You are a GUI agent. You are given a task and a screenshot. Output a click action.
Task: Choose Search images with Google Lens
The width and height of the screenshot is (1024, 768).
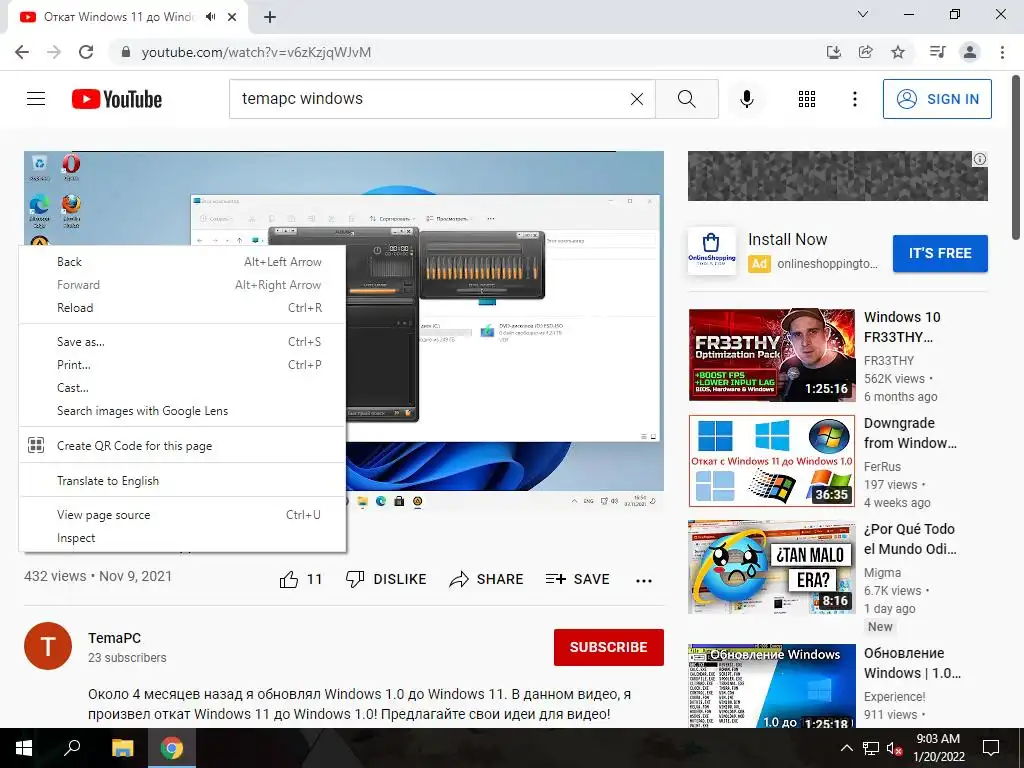182,411
